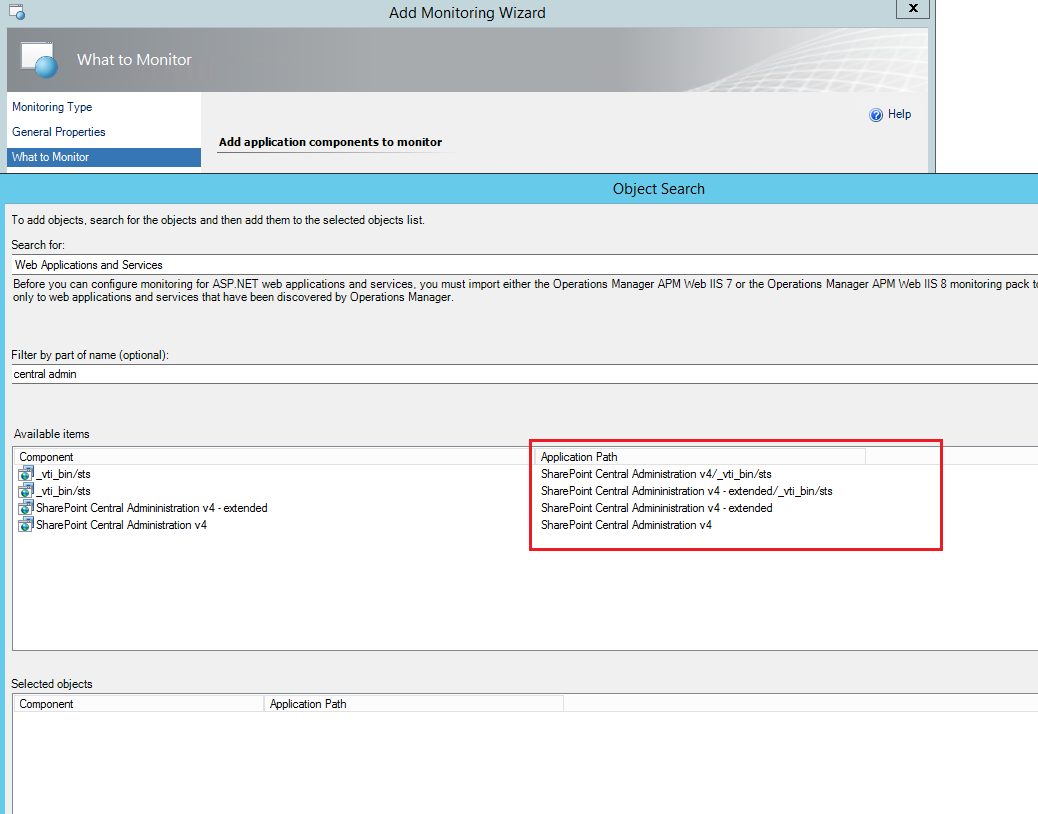This screenshot has height=814, width=1038.
Task: Close the Add Monitoring Wizard window
Action: (x=912, y=9)
